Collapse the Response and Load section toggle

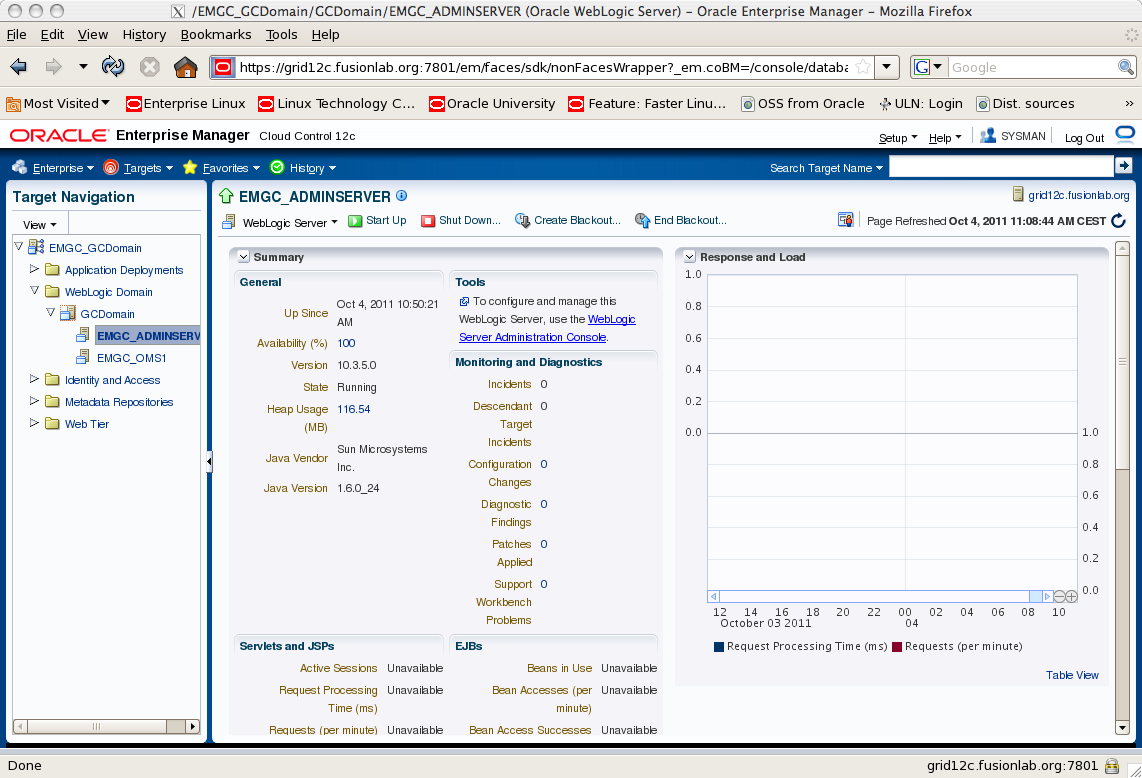(688, 257)
